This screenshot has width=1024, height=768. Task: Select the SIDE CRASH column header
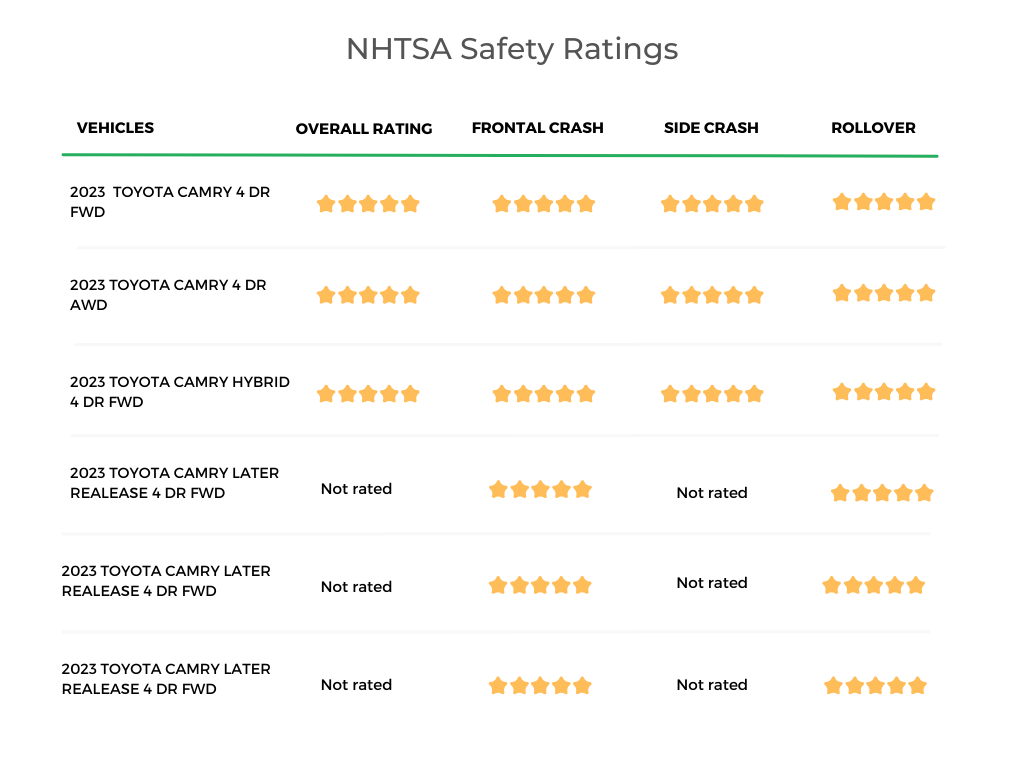pos(711,128)
